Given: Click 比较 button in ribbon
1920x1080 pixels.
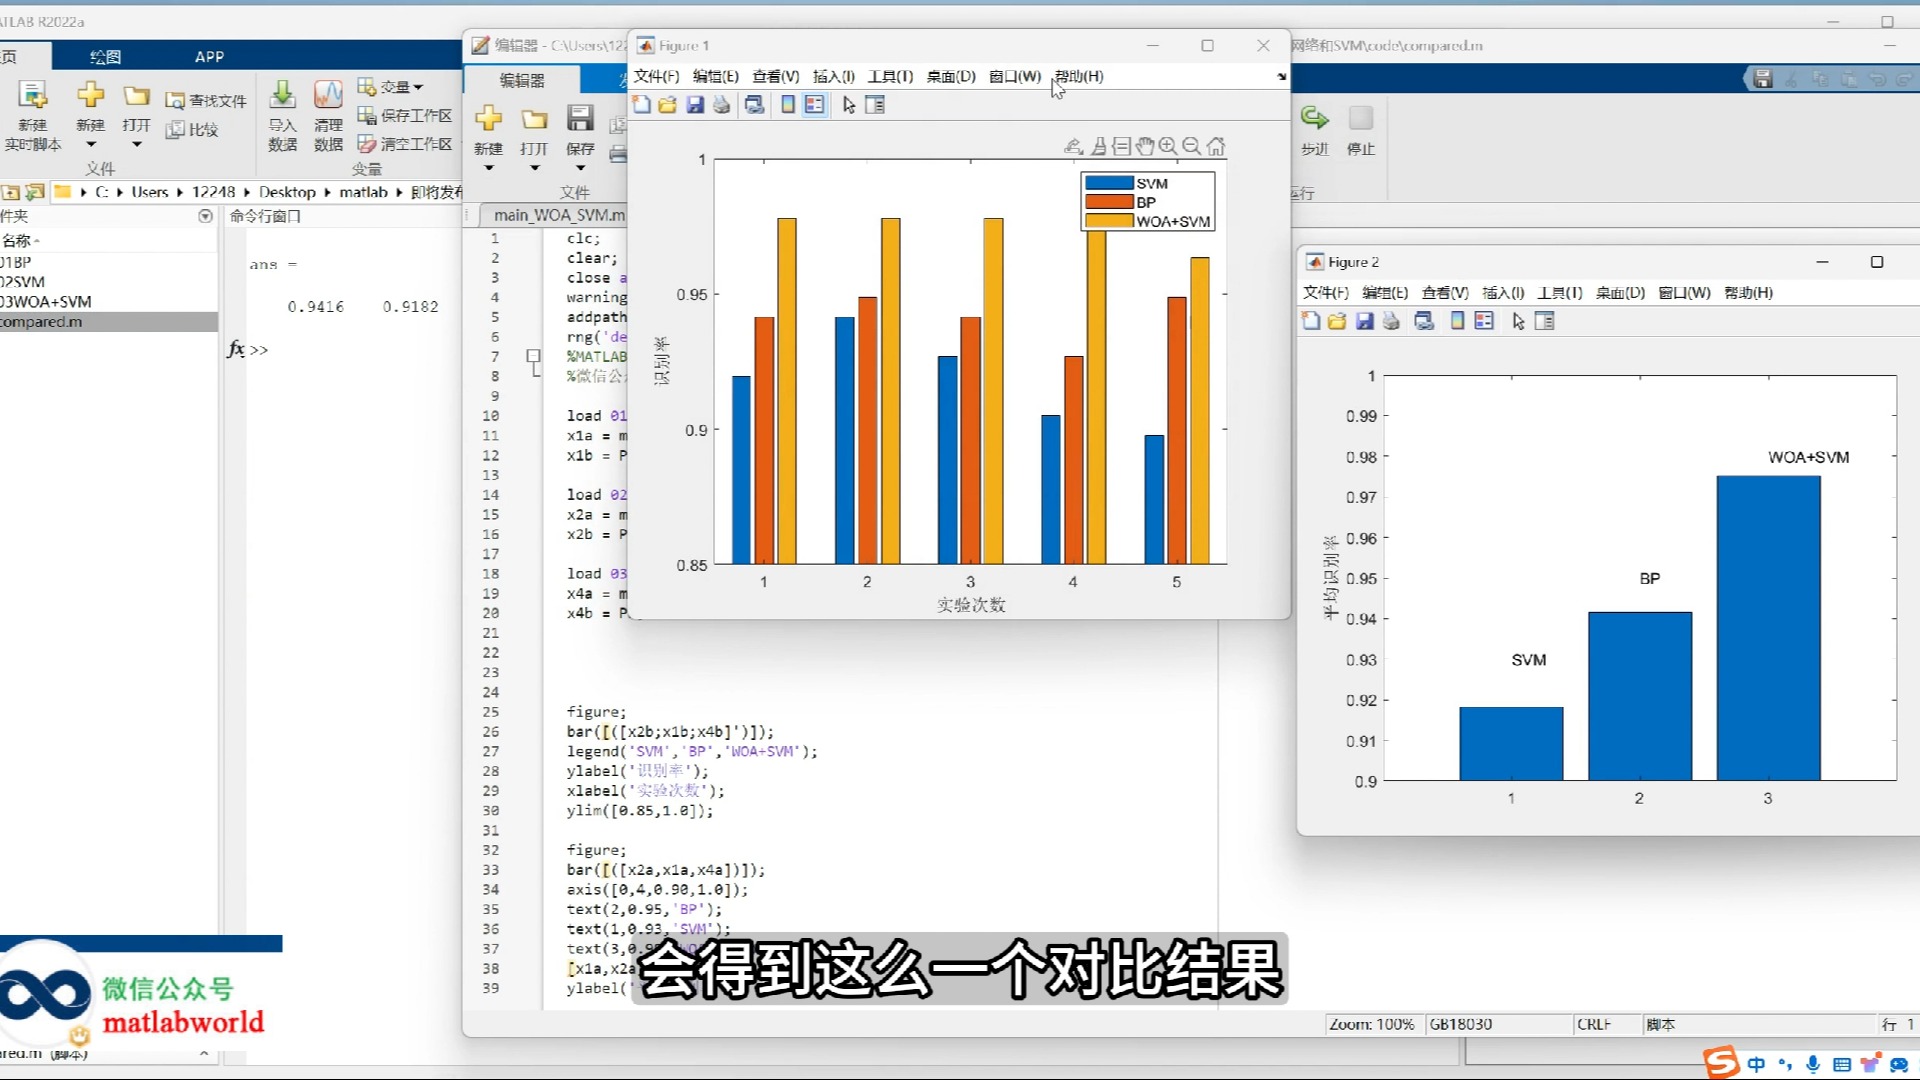Looking at the screenshot, I should [192, 129].
